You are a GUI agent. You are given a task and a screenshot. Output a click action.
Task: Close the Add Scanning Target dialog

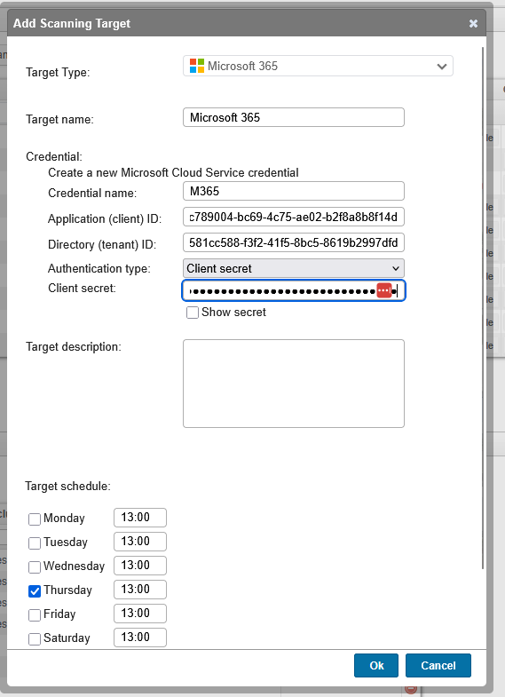[473, 24]
